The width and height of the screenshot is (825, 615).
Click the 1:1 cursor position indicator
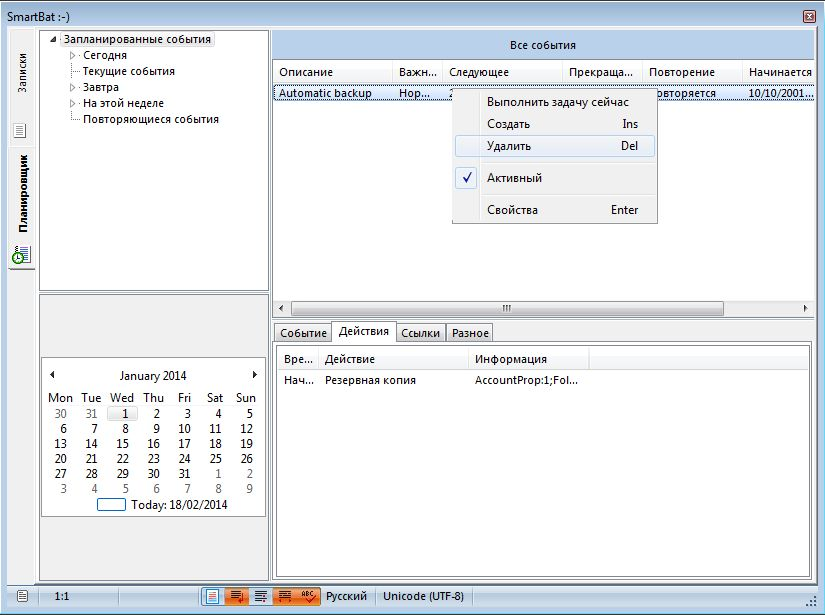coord(62,596)
